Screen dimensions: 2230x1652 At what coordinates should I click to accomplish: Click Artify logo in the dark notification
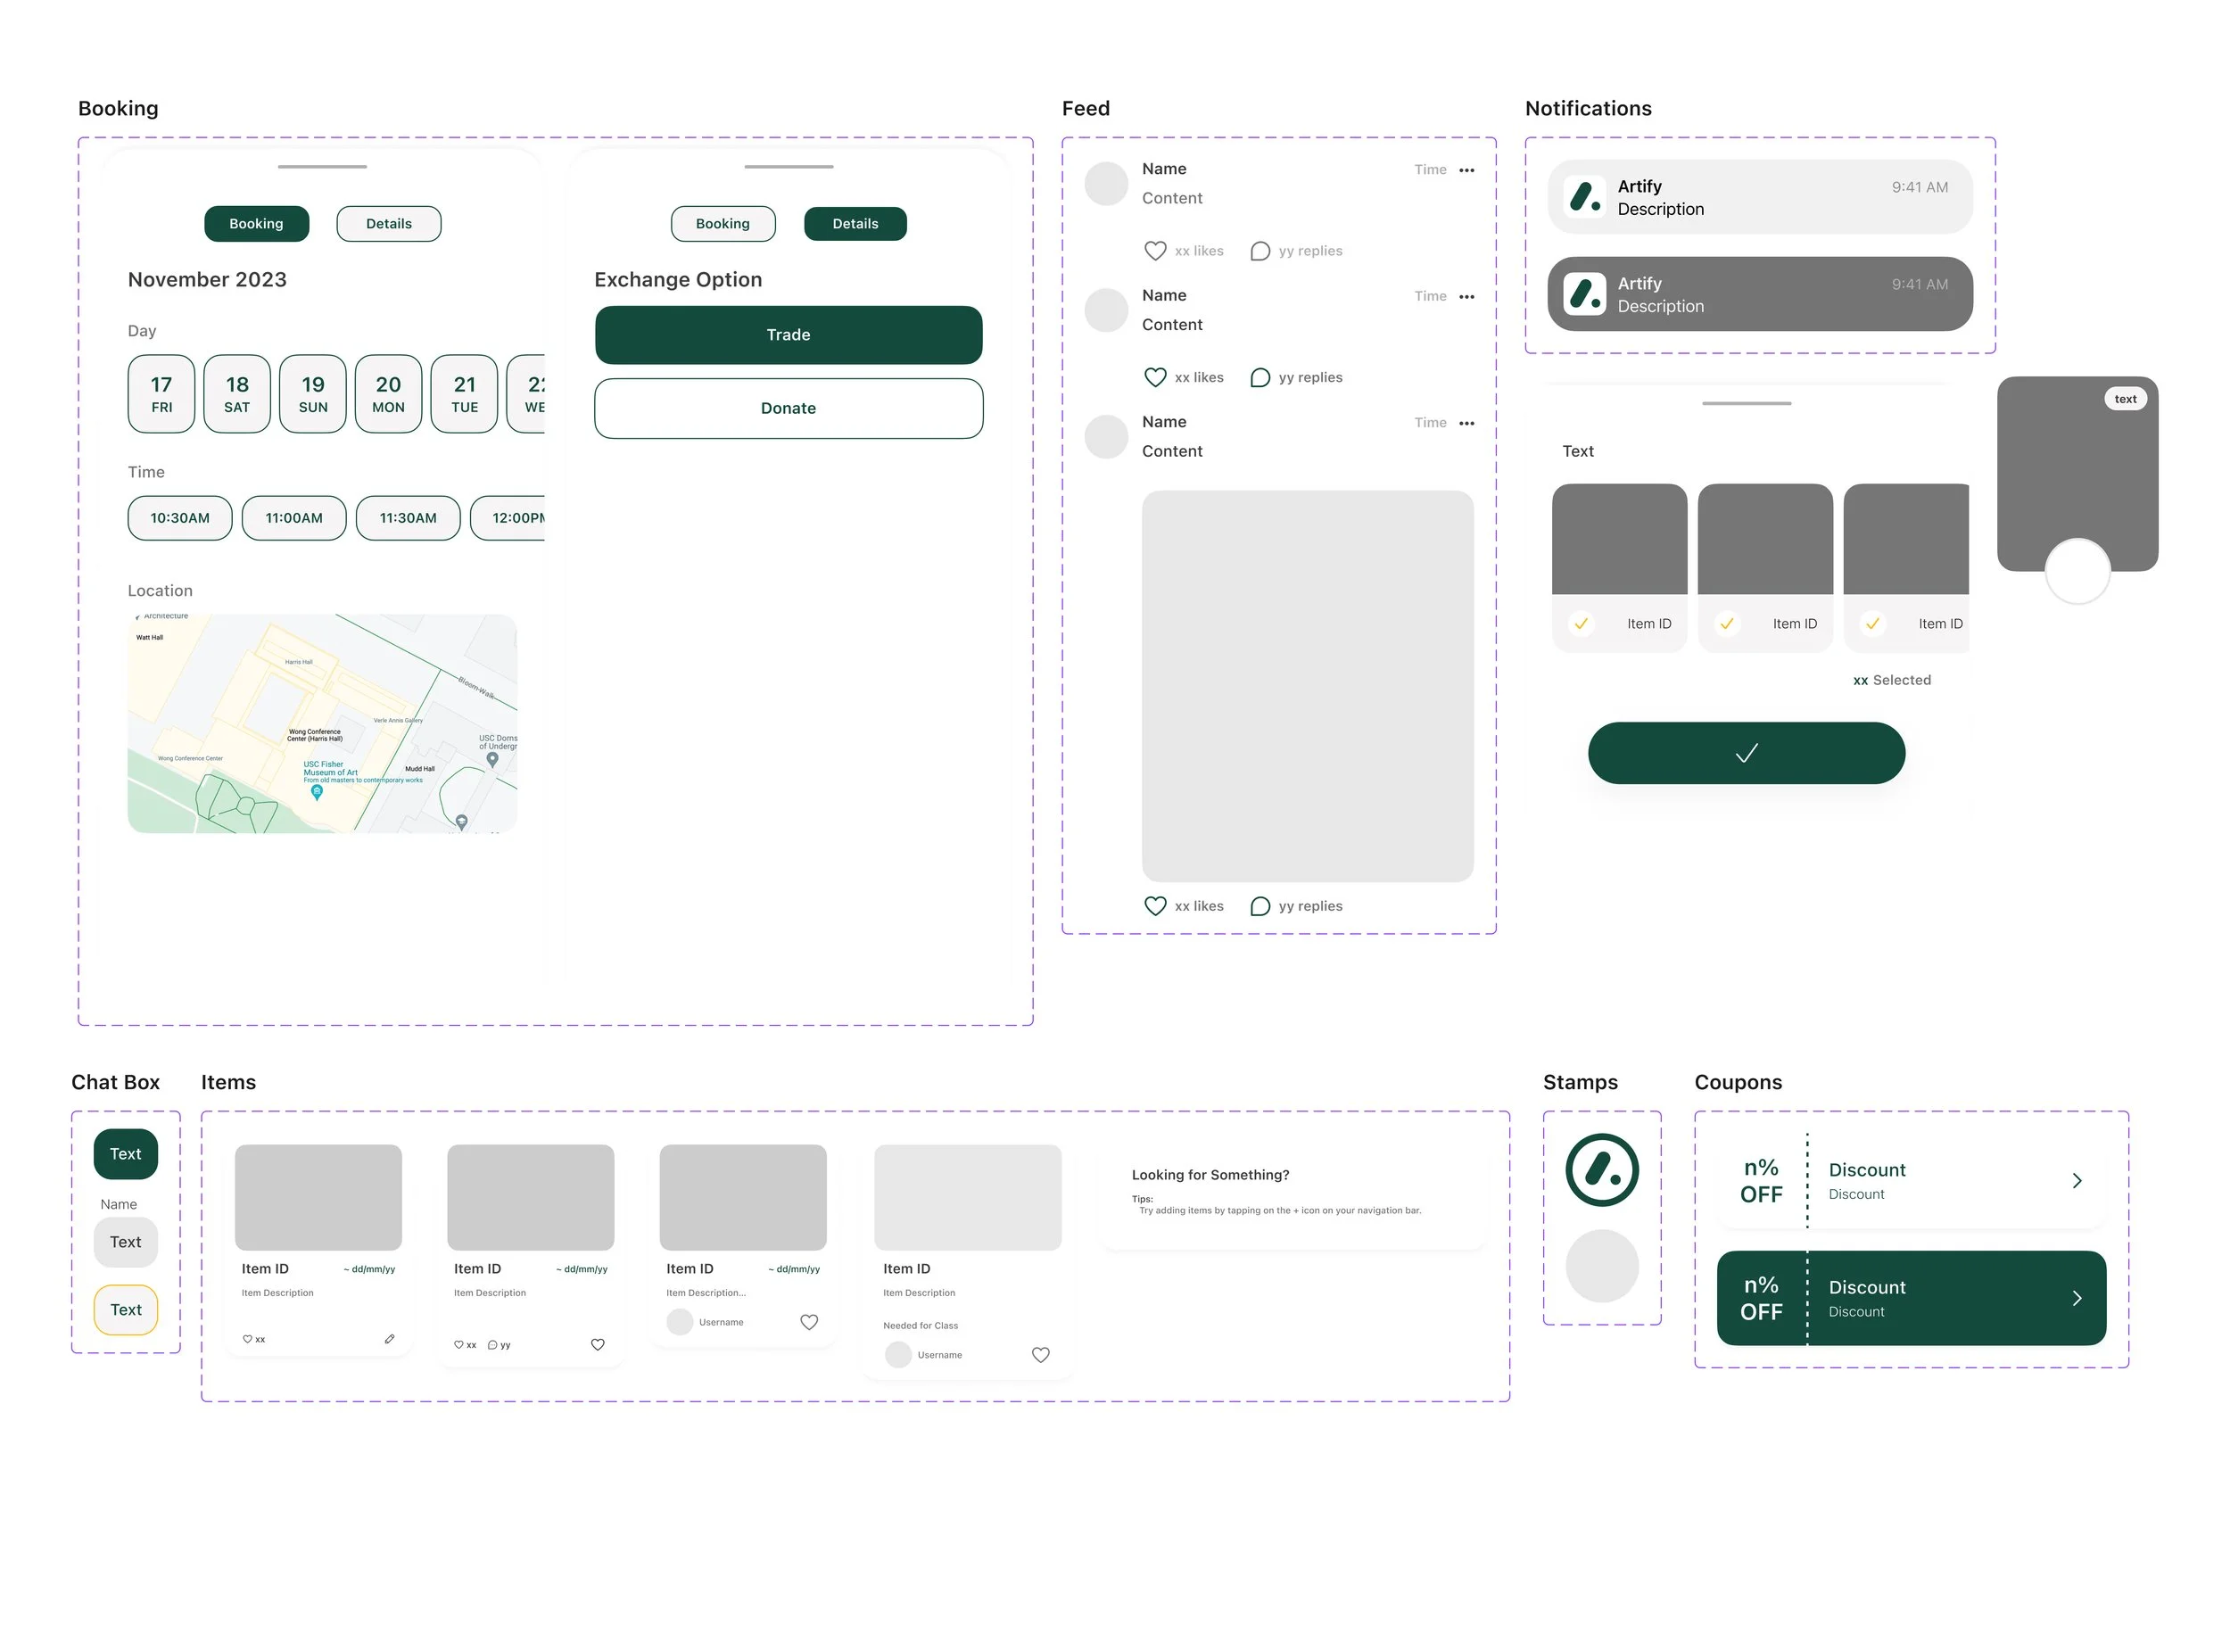coord(1584,295)
